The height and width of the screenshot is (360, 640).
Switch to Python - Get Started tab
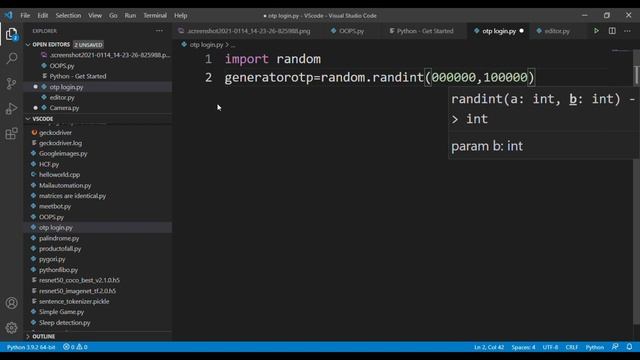tap(424, 31)
